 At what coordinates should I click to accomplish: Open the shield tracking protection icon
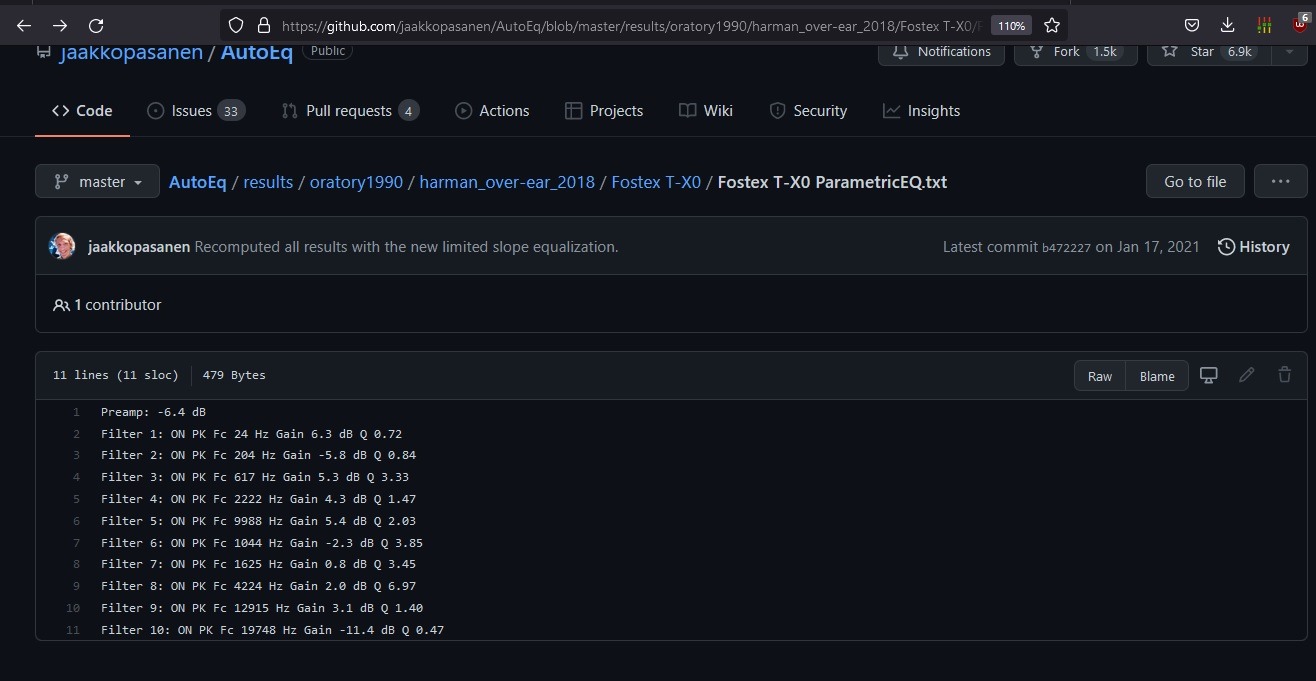coord(236,25)
